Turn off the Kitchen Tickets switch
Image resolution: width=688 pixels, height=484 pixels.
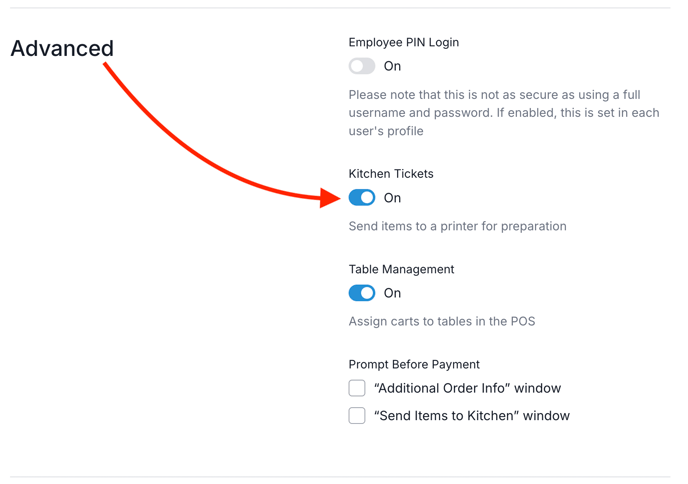362,198
